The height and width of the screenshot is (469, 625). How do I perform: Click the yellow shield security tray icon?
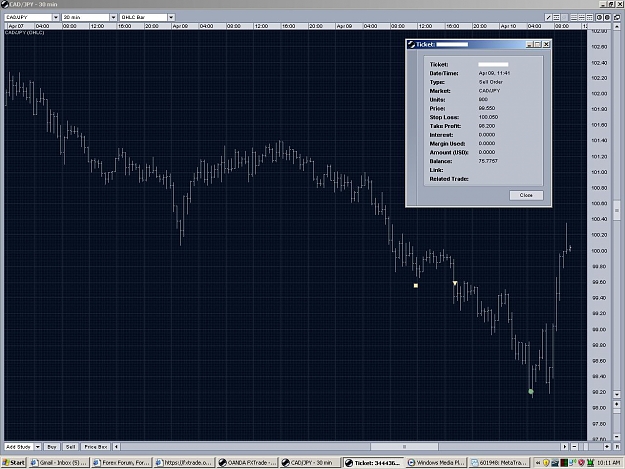click(x=546, y=463)
